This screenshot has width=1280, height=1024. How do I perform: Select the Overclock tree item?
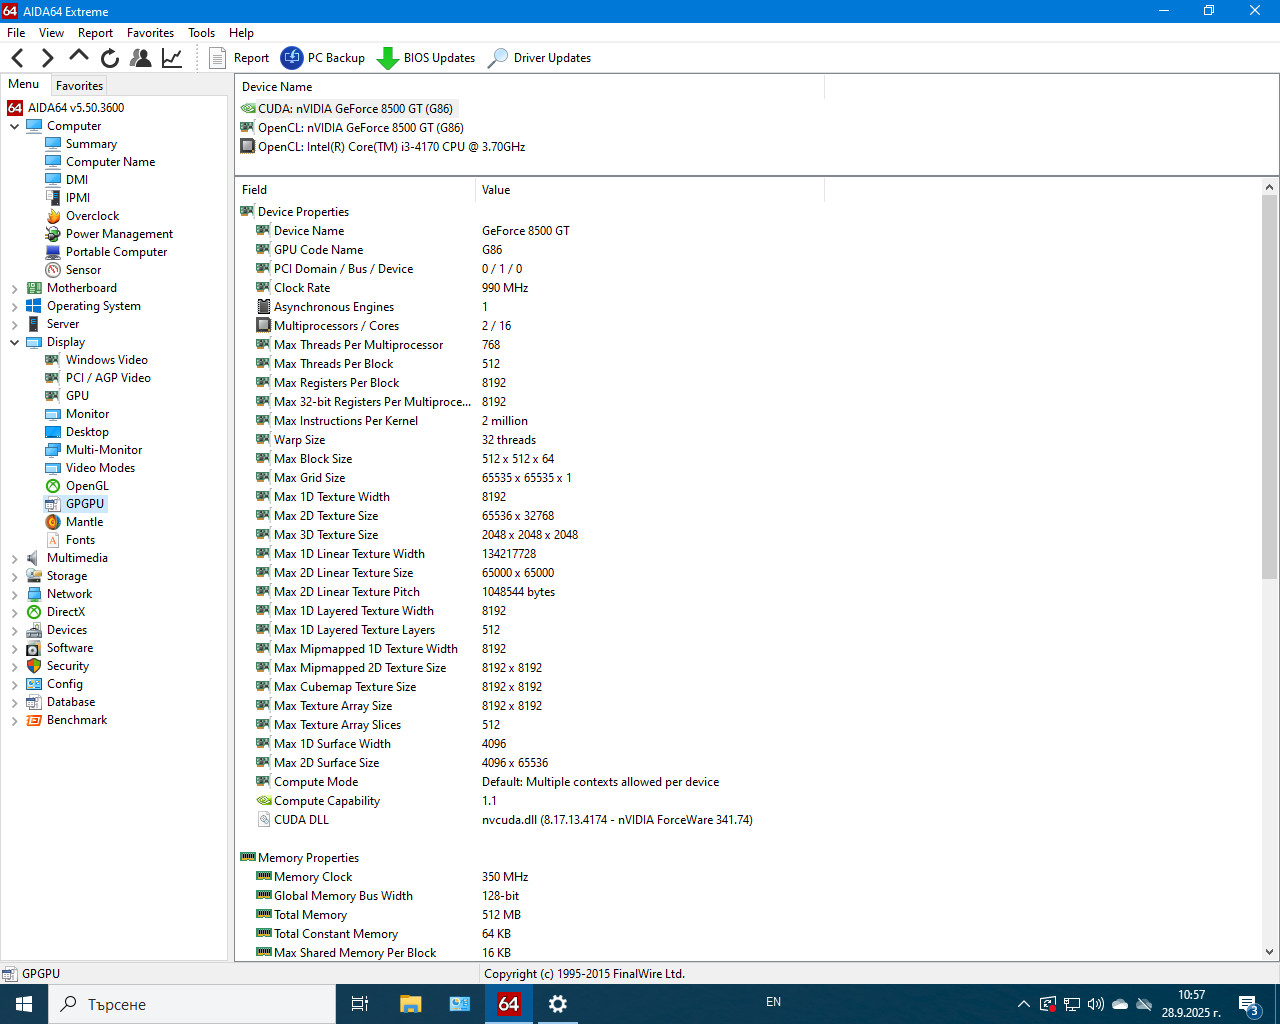92,216
